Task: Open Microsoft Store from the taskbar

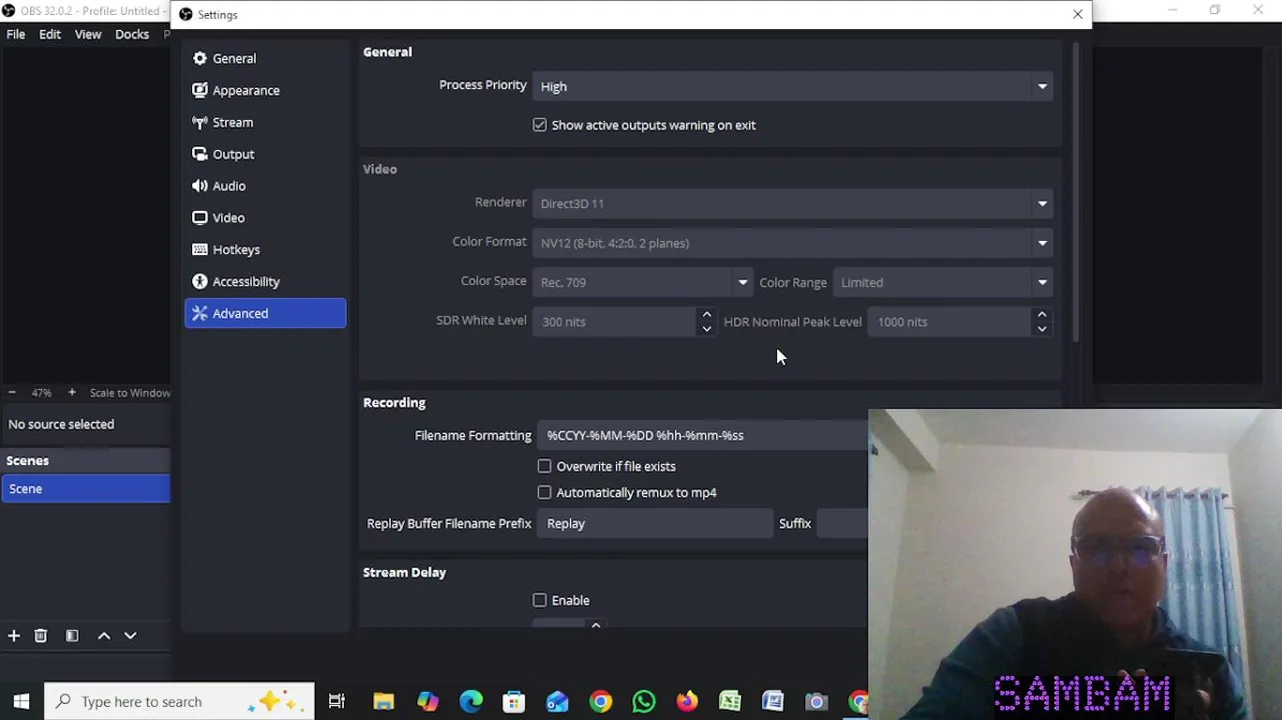Action: click(514, 701)
